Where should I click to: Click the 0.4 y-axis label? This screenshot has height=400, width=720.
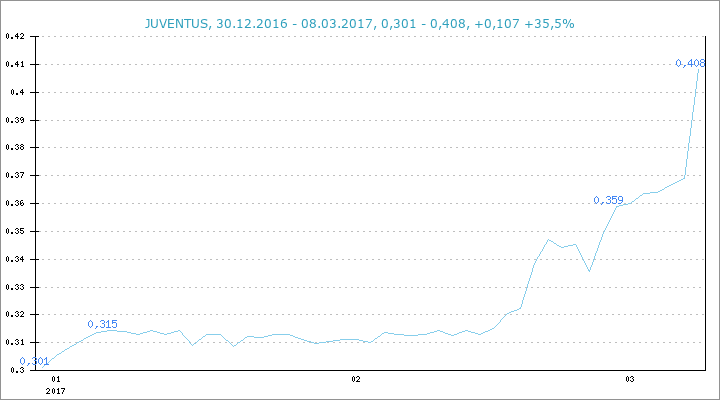coord(17,92)
